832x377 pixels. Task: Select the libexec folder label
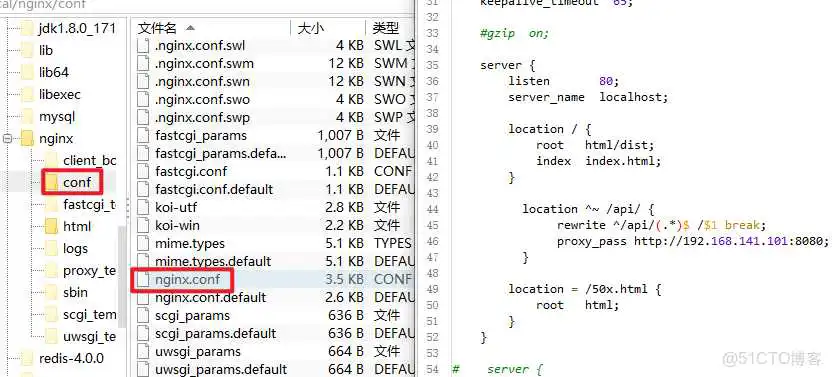point(60,95)
